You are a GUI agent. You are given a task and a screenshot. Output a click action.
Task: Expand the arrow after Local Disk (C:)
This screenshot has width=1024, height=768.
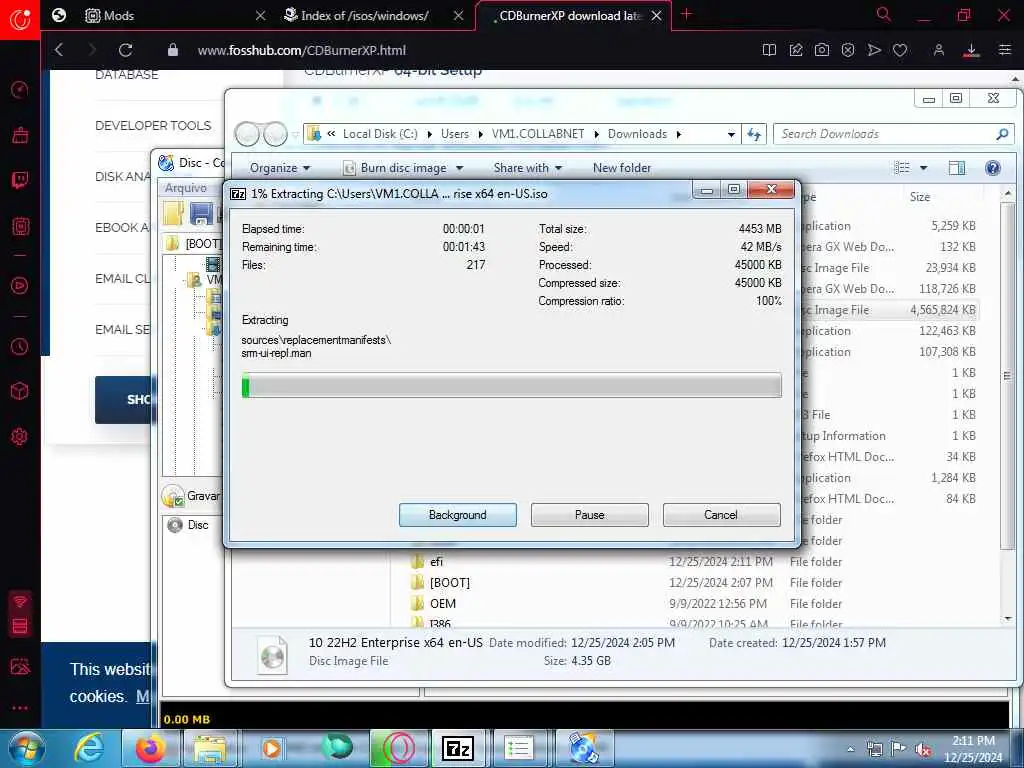(x=430, y=134)
